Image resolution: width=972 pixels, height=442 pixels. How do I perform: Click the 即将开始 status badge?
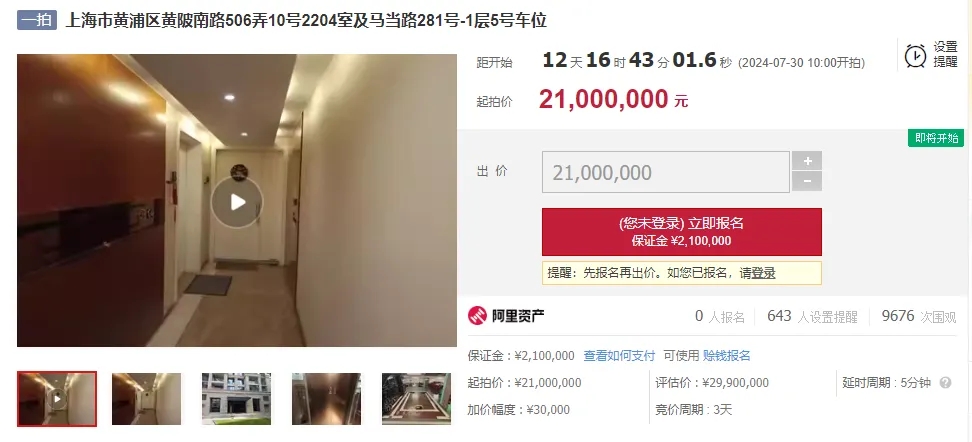936,138
